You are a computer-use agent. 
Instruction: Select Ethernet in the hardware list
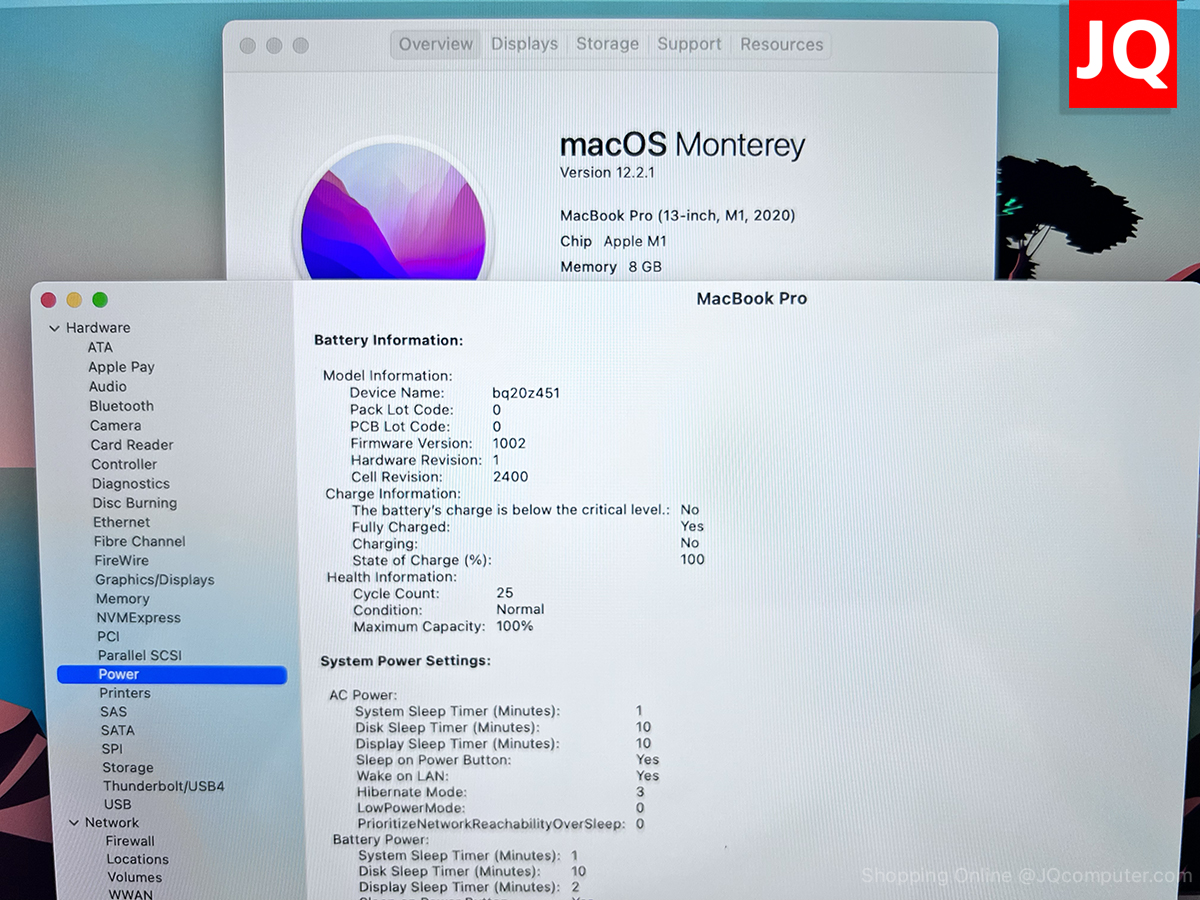click(x=122, y=522)
